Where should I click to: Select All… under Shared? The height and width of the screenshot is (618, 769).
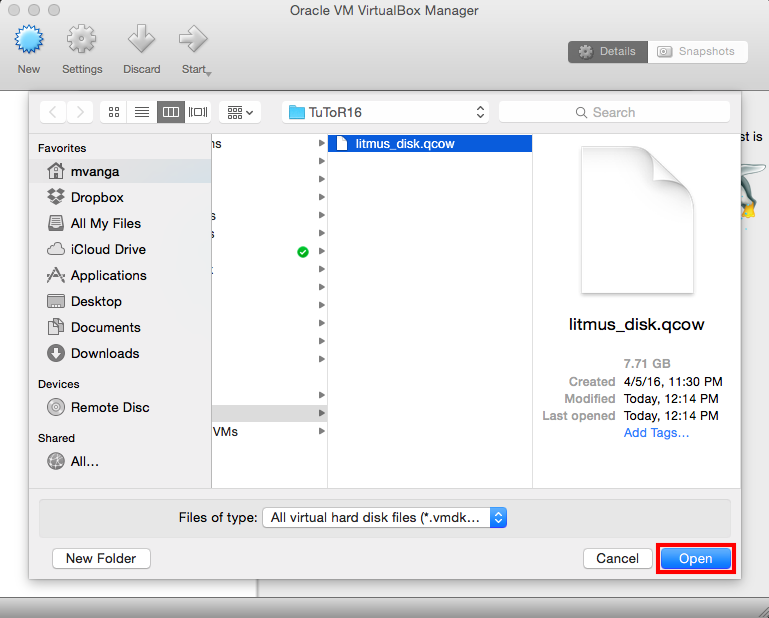tap(120, 461)
